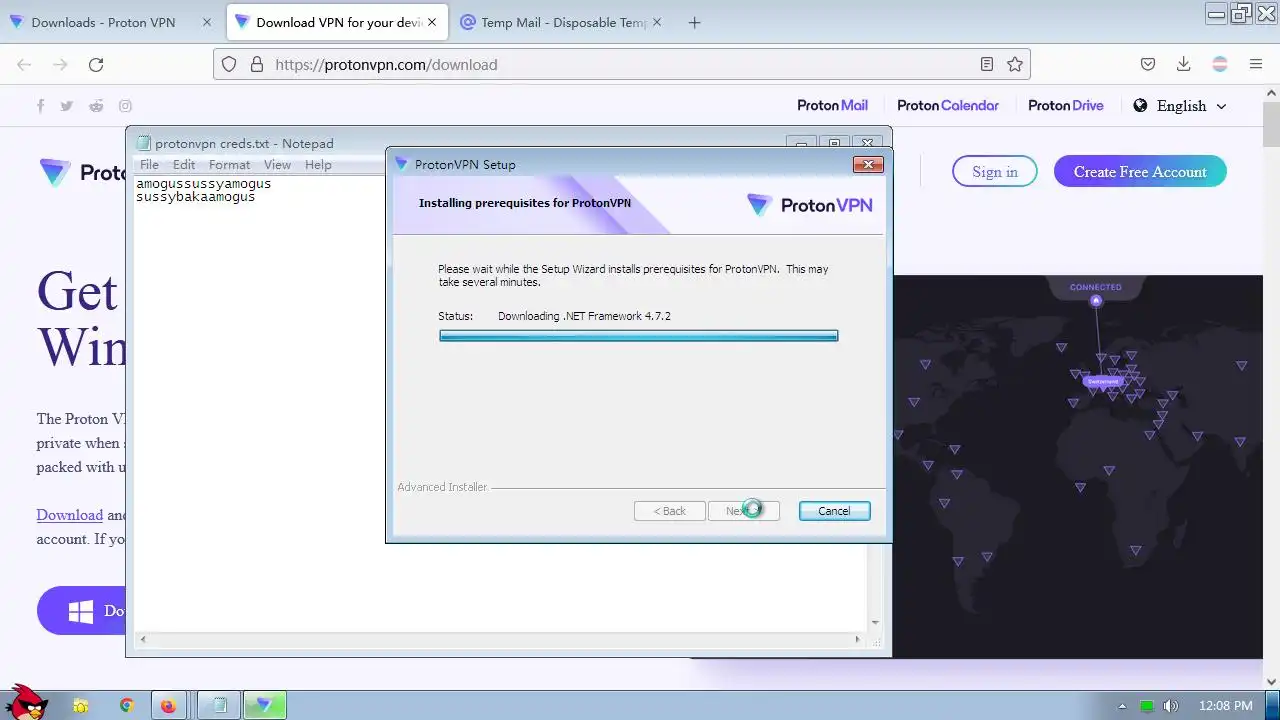Open Proton Reddit icon link
Image resolution: width=1280 pixels, height=720 pixels.
pyautogui.click(x=96, y=106)
